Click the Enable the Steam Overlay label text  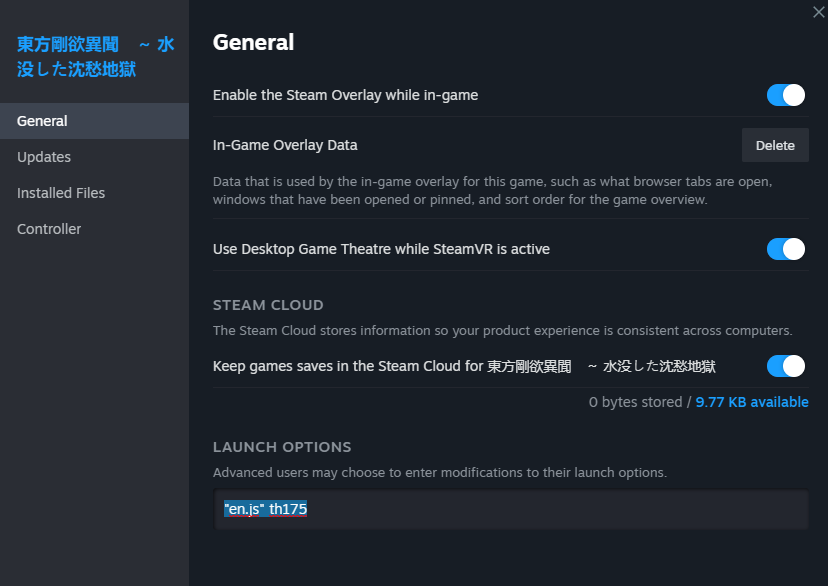click(x=345, y=95)
